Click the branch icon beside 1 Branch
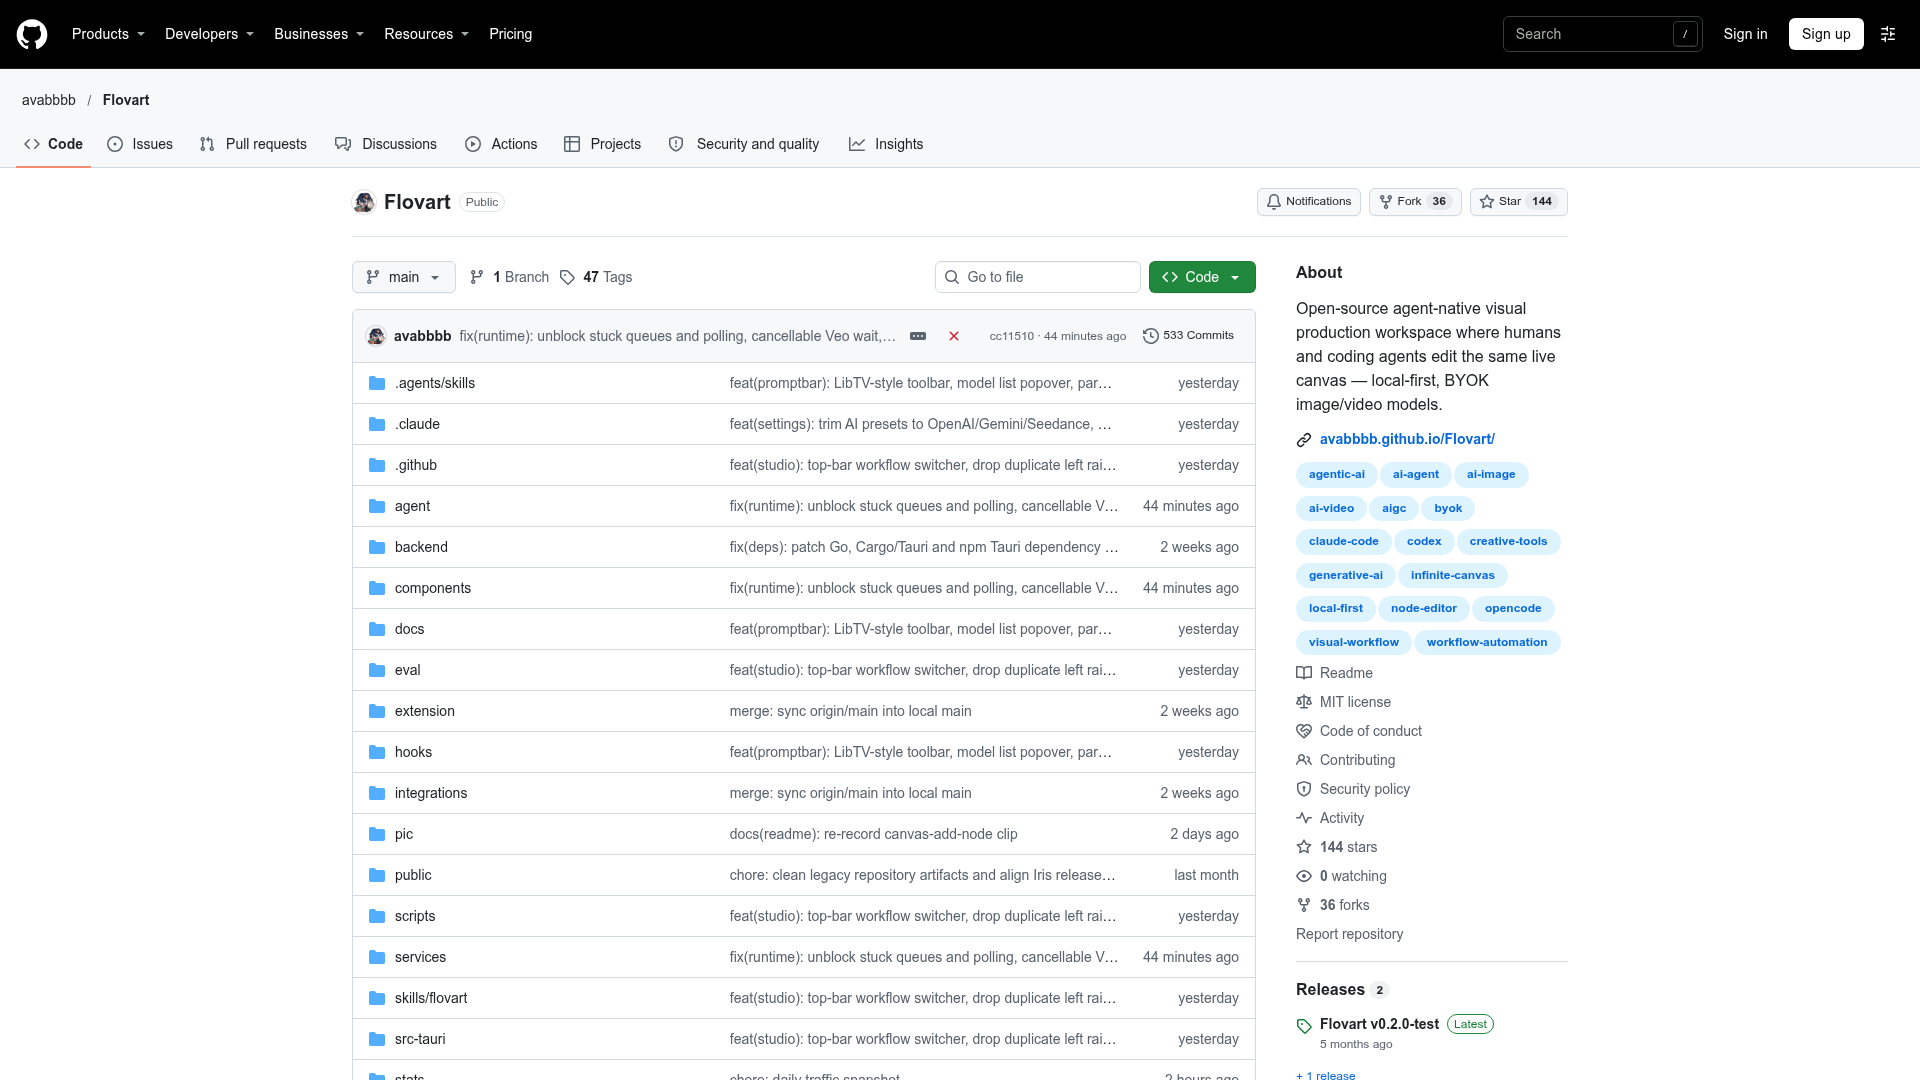 [x=477, y=277]
